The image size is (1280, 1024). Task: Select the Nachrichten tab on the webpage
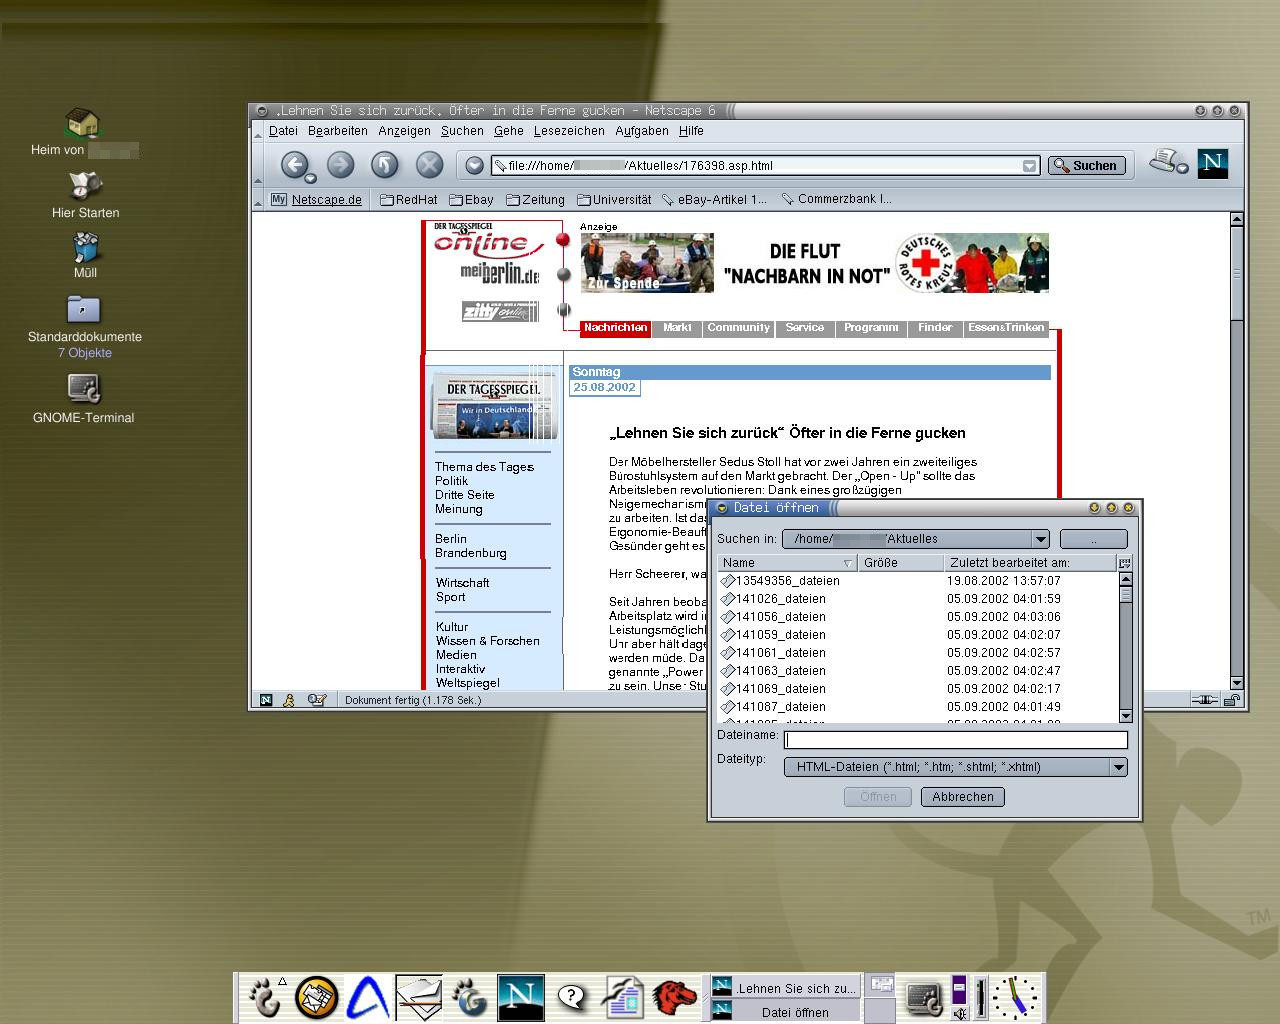(x=616, y=328)
